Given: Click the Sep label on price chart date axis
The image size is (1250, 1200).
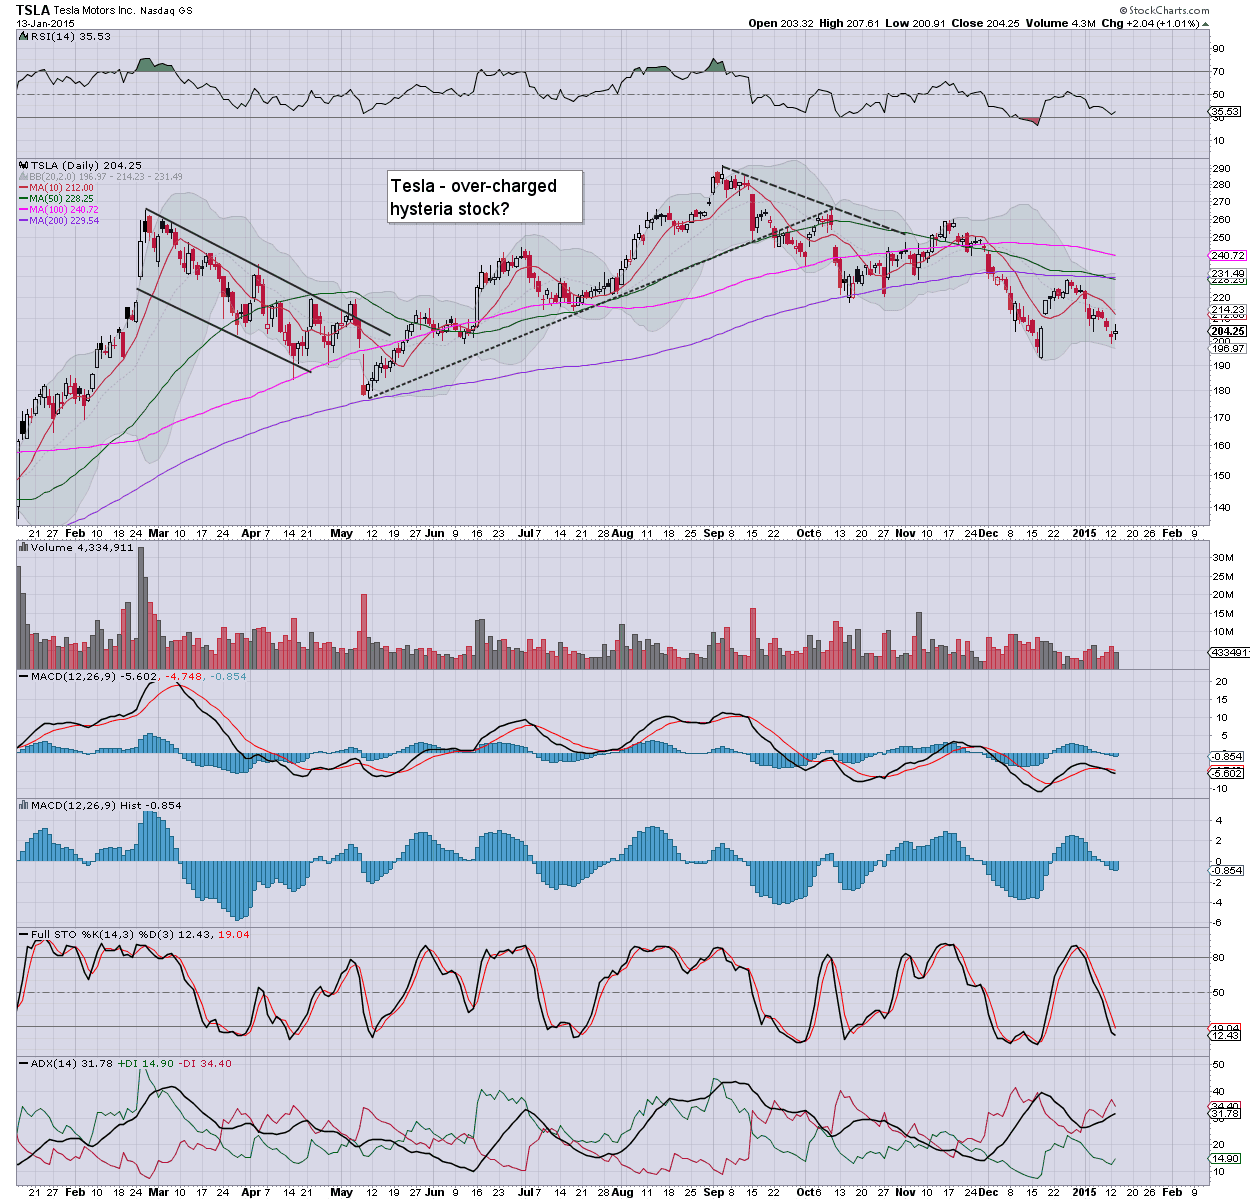Looking at the screenshot, I should click(x=714, y=533).
